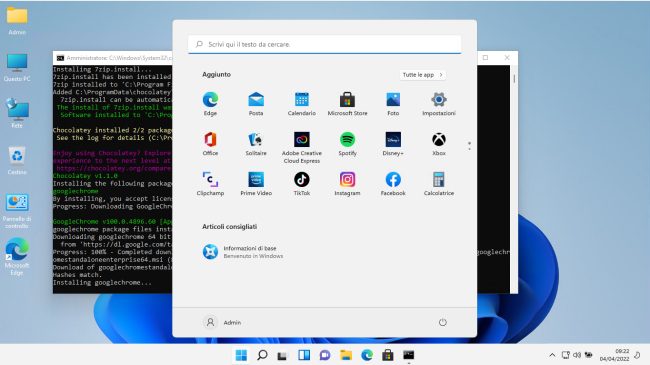Open the notification icon in taskbar
650x365 pixels.
(638, 355)
